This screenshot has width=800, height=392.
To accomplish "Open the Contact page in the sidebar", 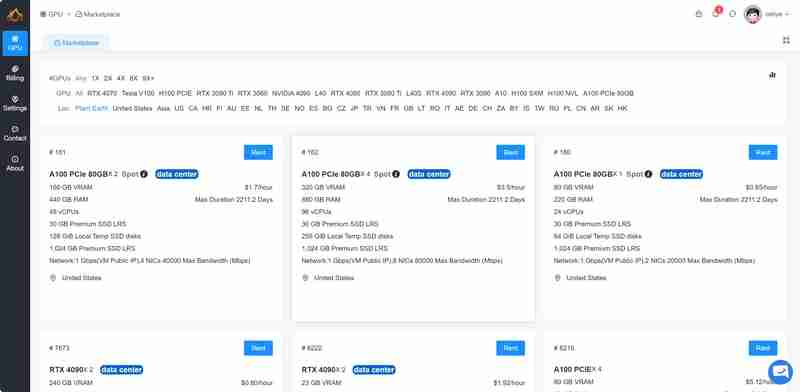I will point(15,134).
